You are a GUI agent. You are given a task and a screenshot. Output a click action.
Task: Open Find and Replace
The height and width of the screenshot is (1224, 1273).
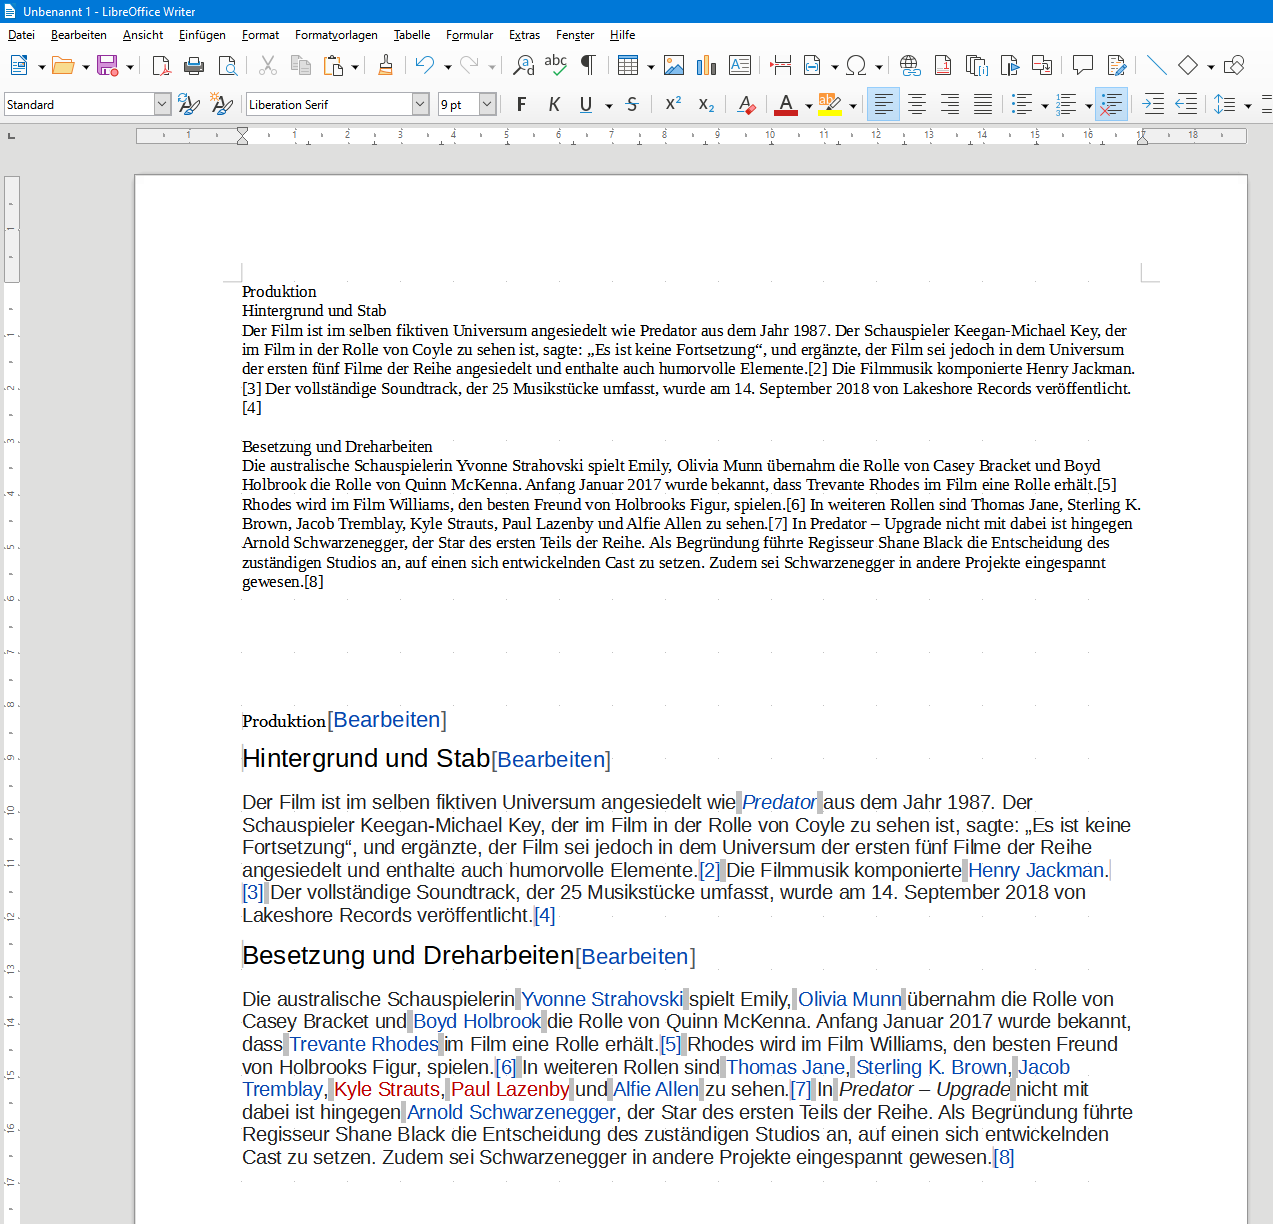point(523,66)
